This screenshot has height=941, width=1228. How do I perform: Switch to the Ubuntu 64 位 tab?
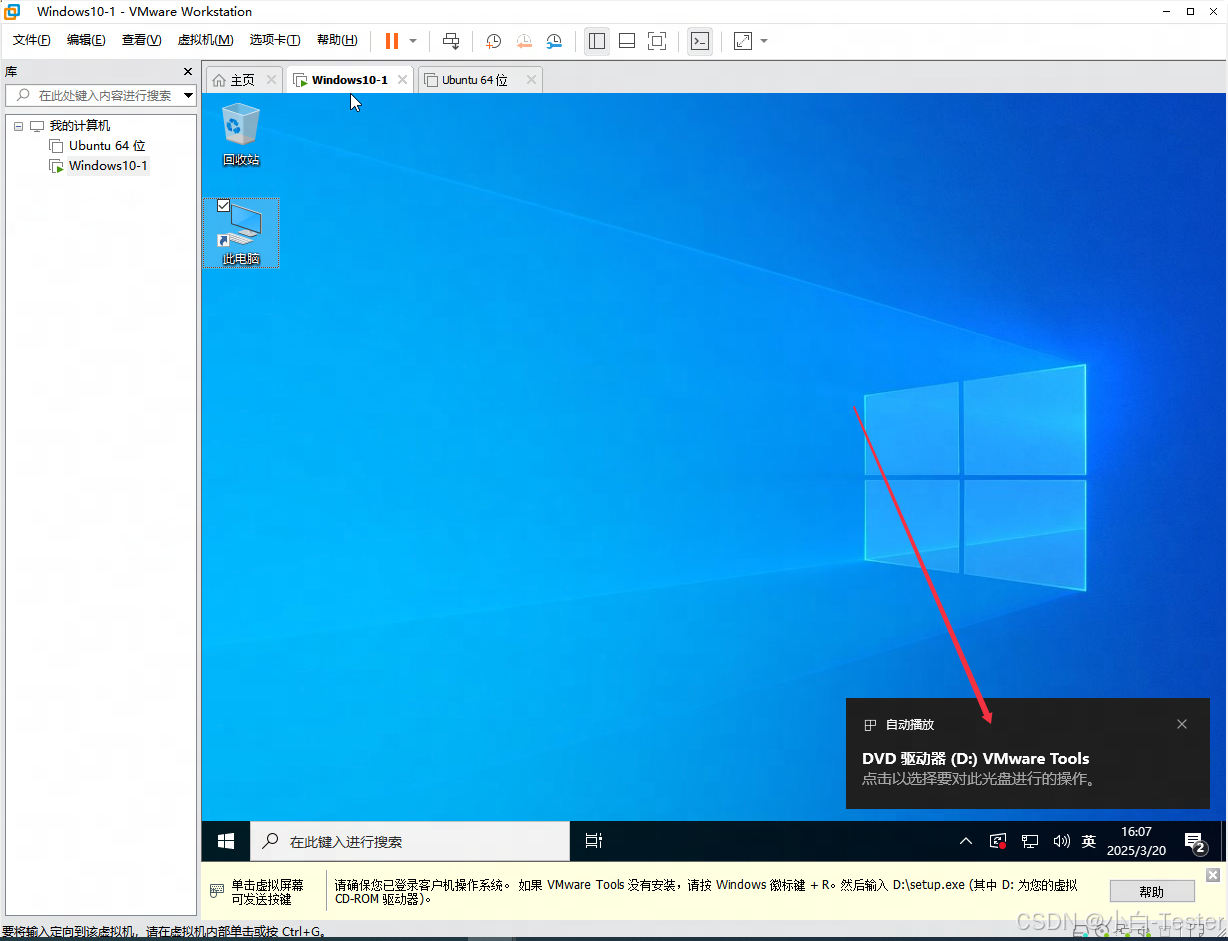(475, 80)
